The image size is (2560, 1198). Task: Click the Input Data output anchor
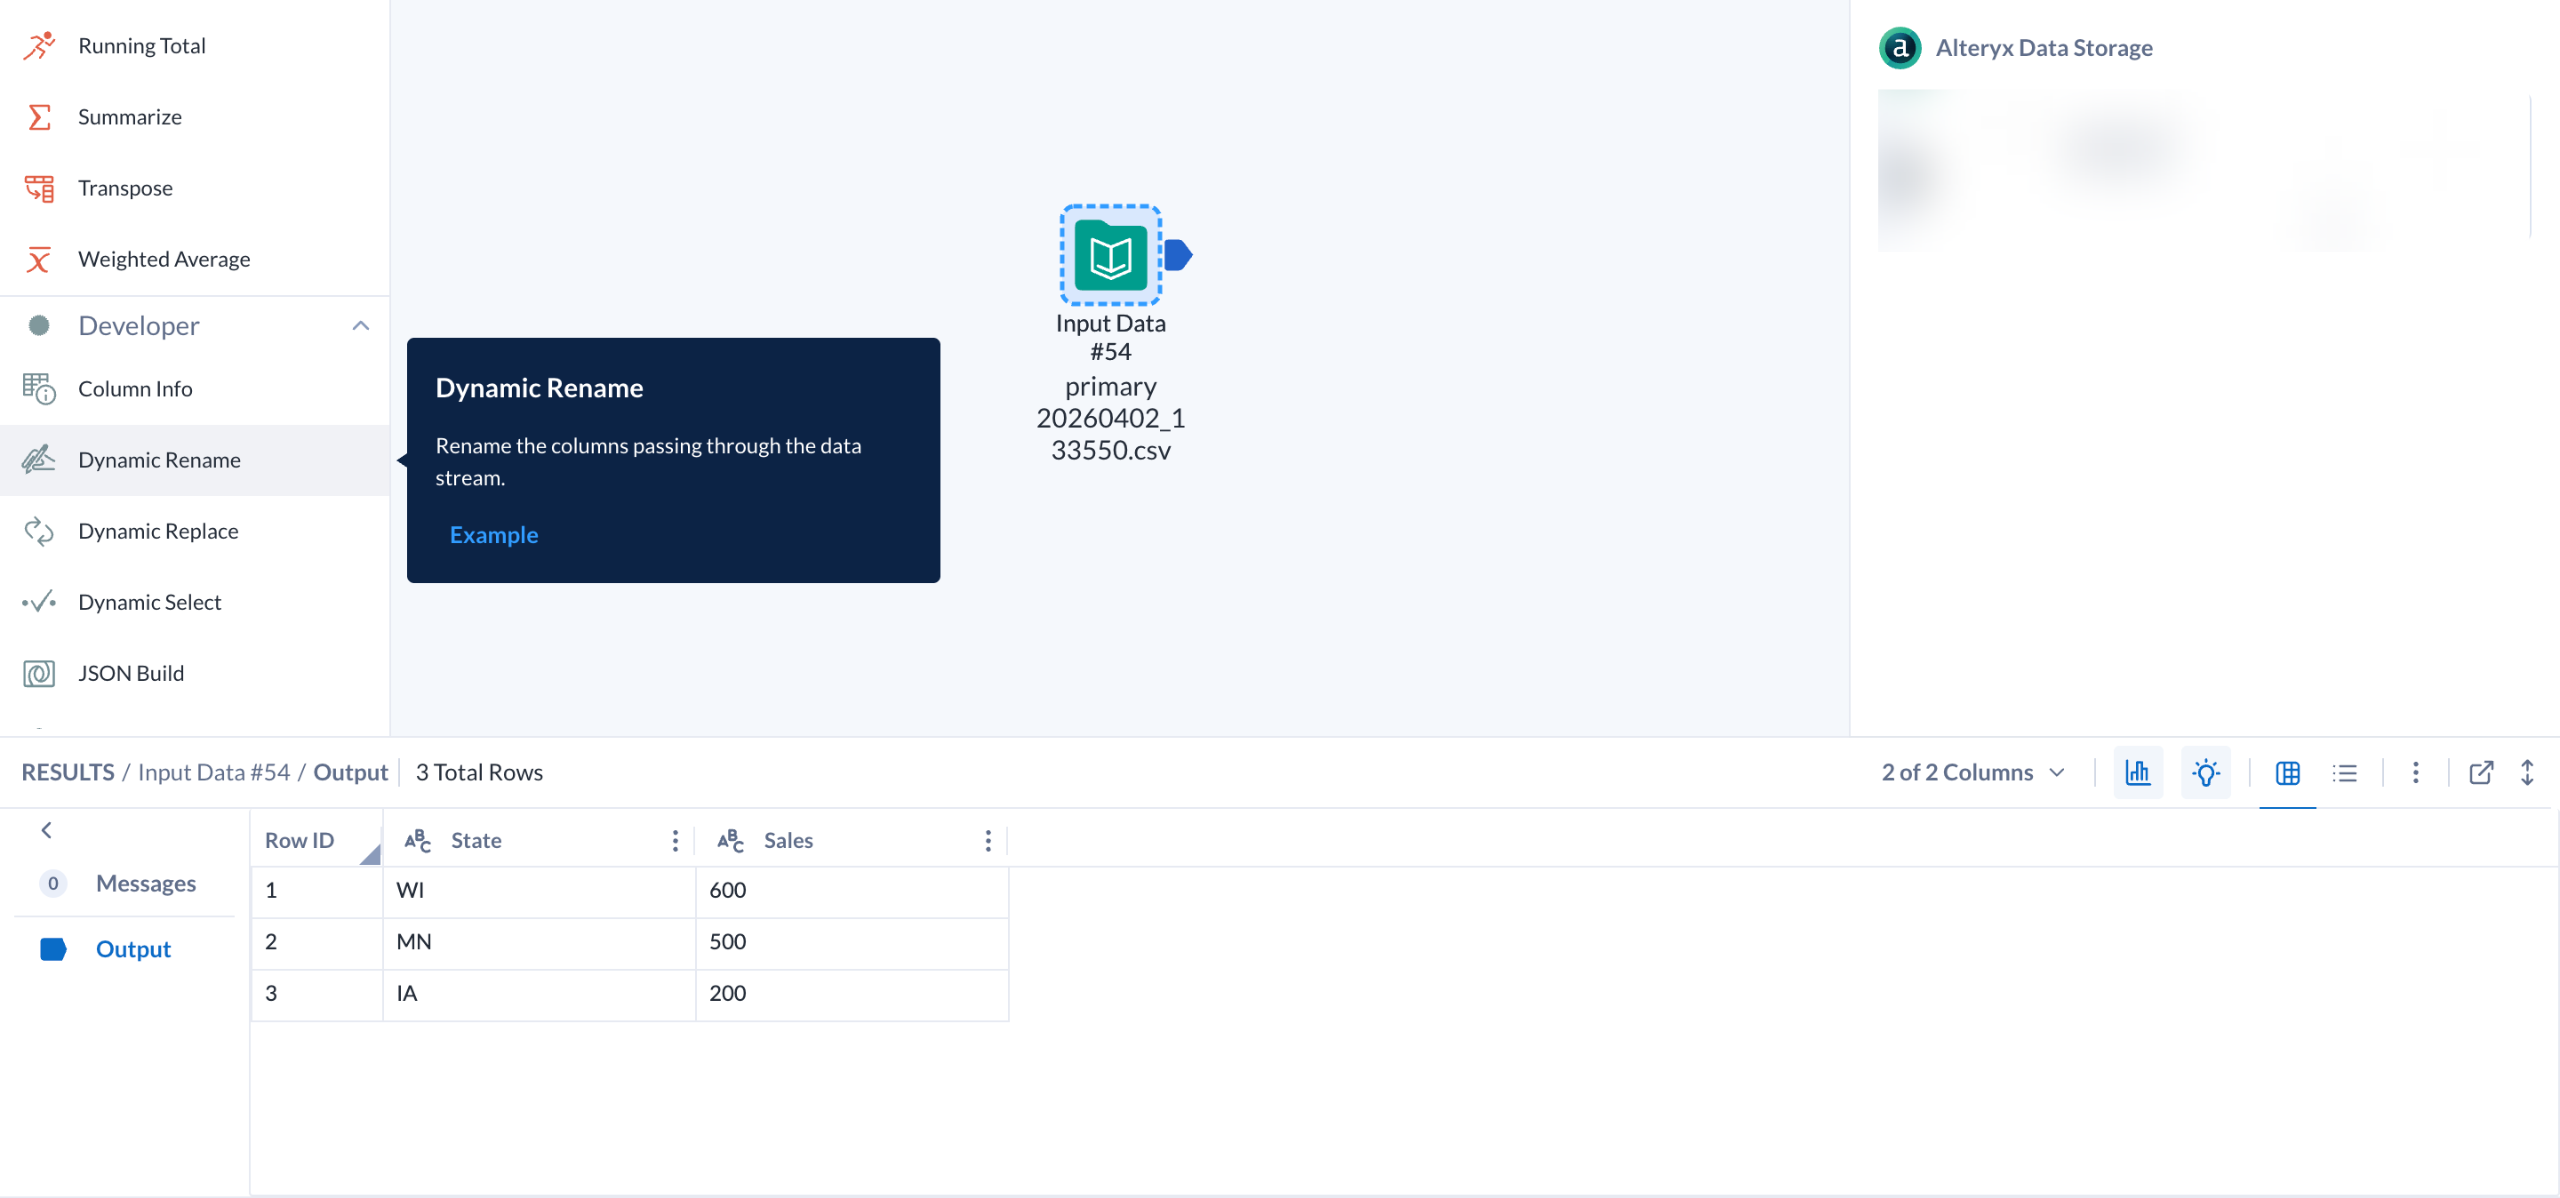1178,256
